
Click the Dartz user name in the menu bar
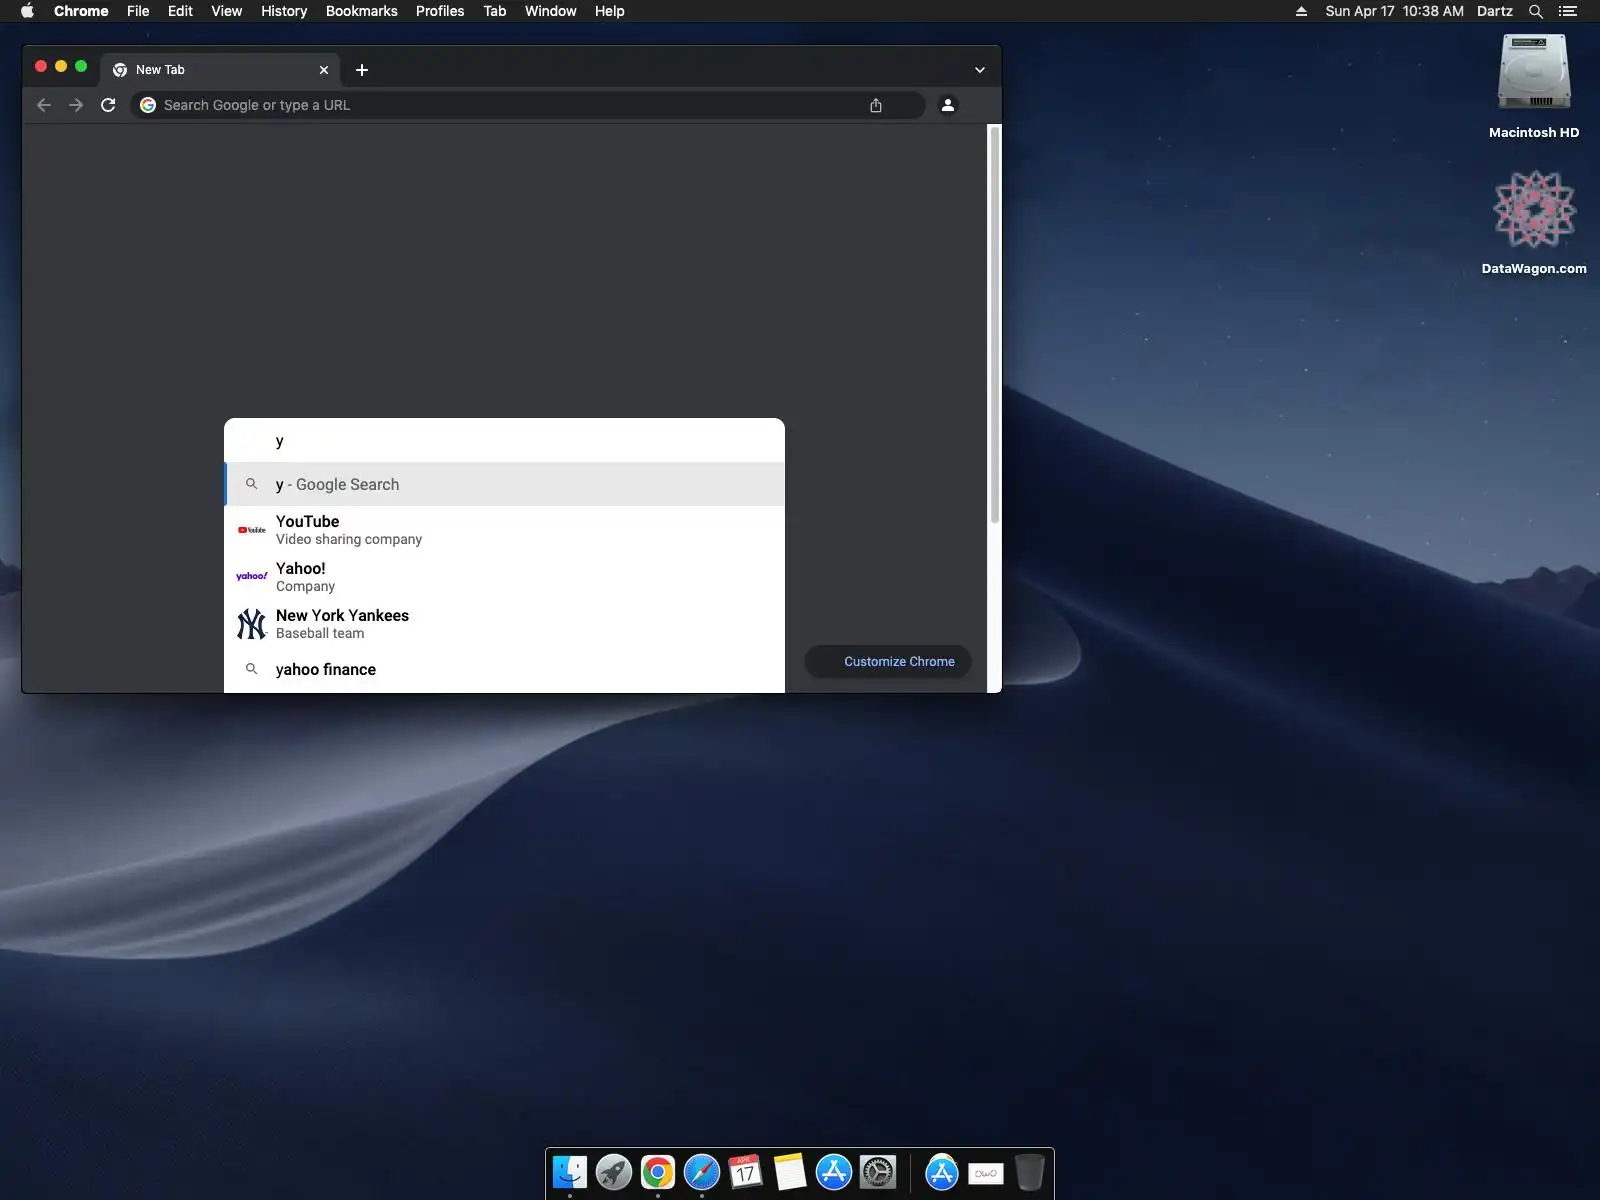(1495, 11)
